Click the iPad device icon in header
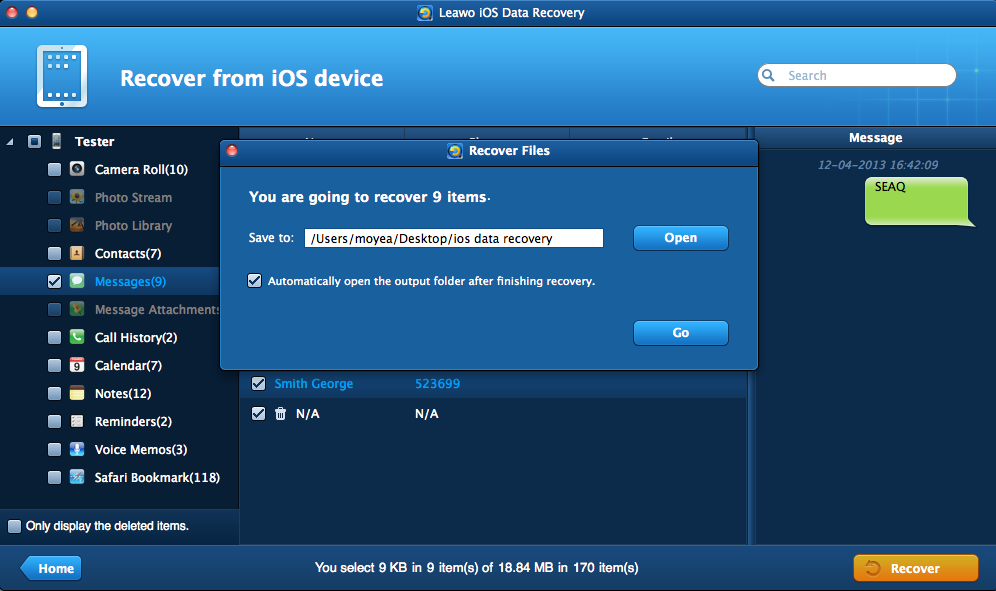This screenshot has width=996, height=591. click(x=62, y=76)
